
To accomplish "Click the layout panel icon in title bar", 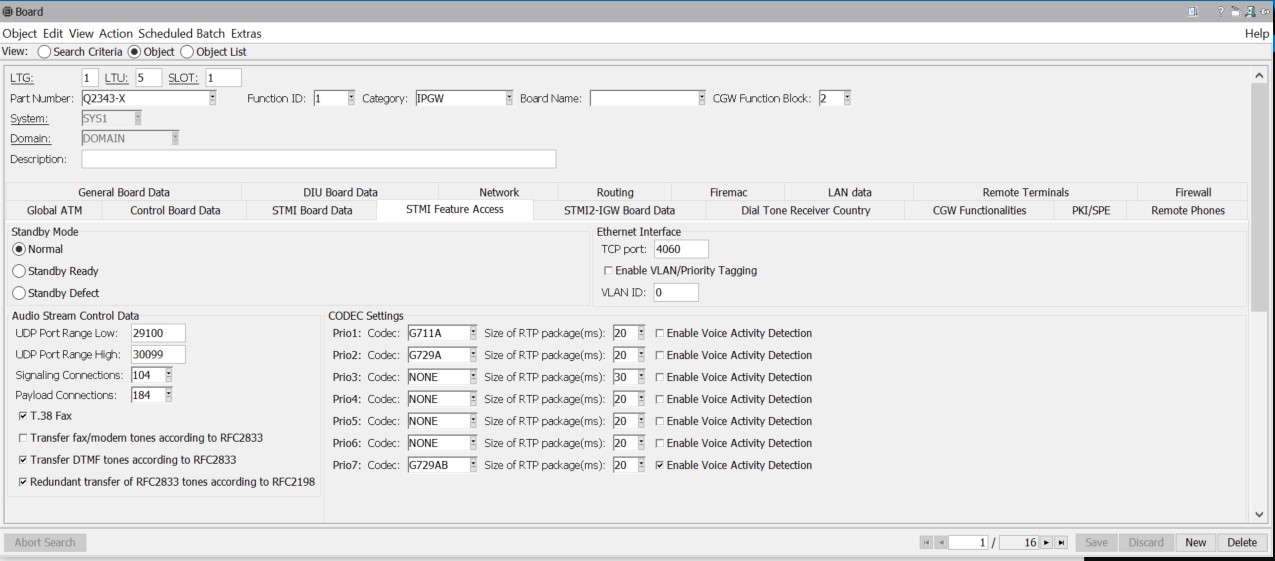I will [1193, 12].
